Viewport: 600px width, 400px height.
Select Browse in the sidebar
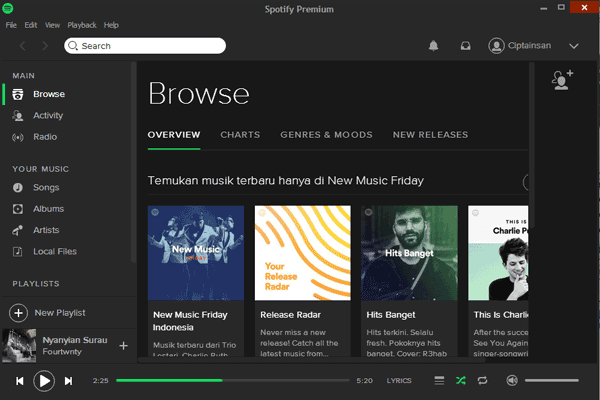coord(49,94)
